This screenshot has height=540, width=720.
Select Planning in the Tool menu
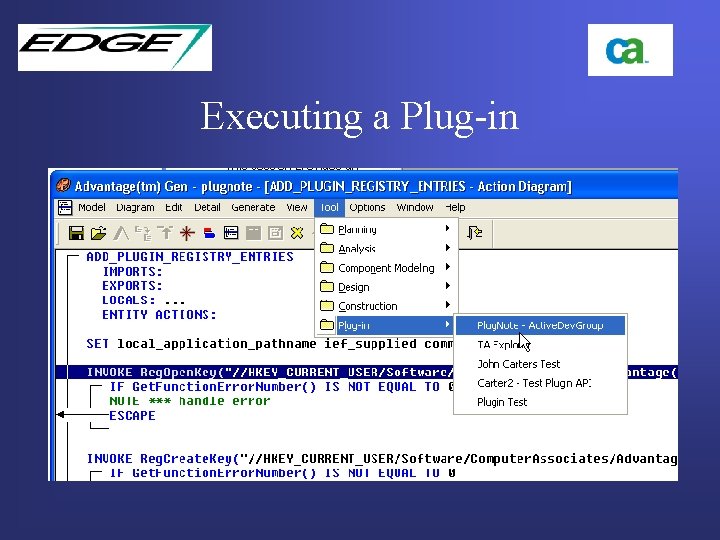tap(386, 229)
